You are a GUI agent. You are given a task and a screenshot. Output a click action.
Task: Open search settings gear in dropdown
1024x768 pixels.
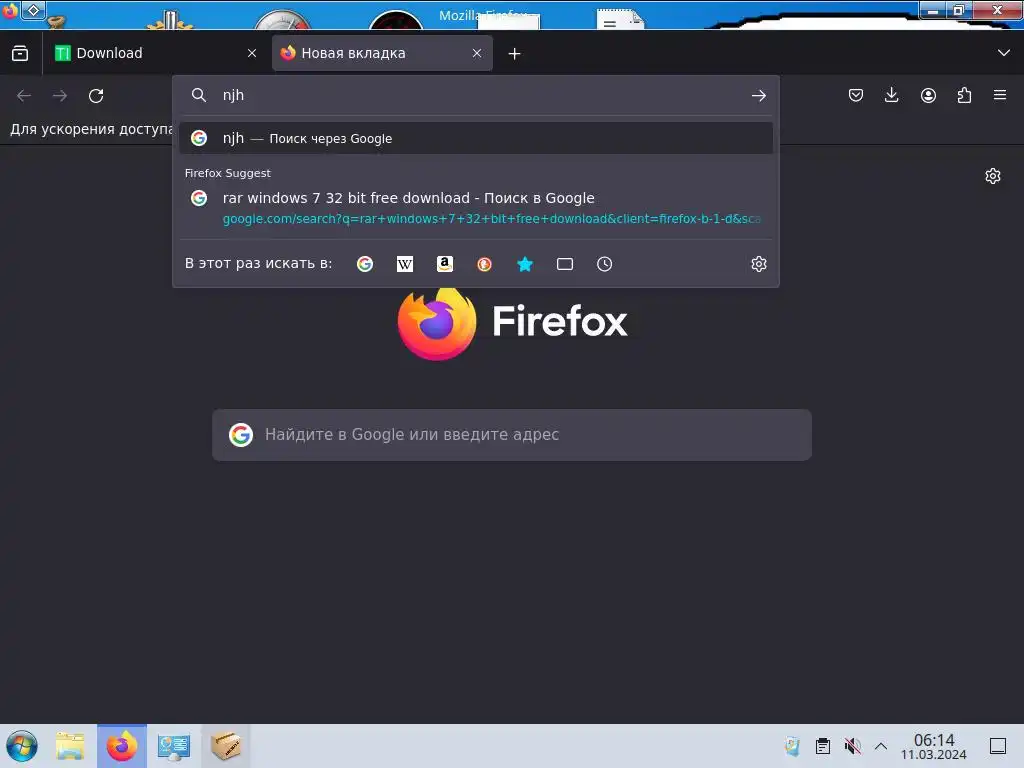[758, 264]
